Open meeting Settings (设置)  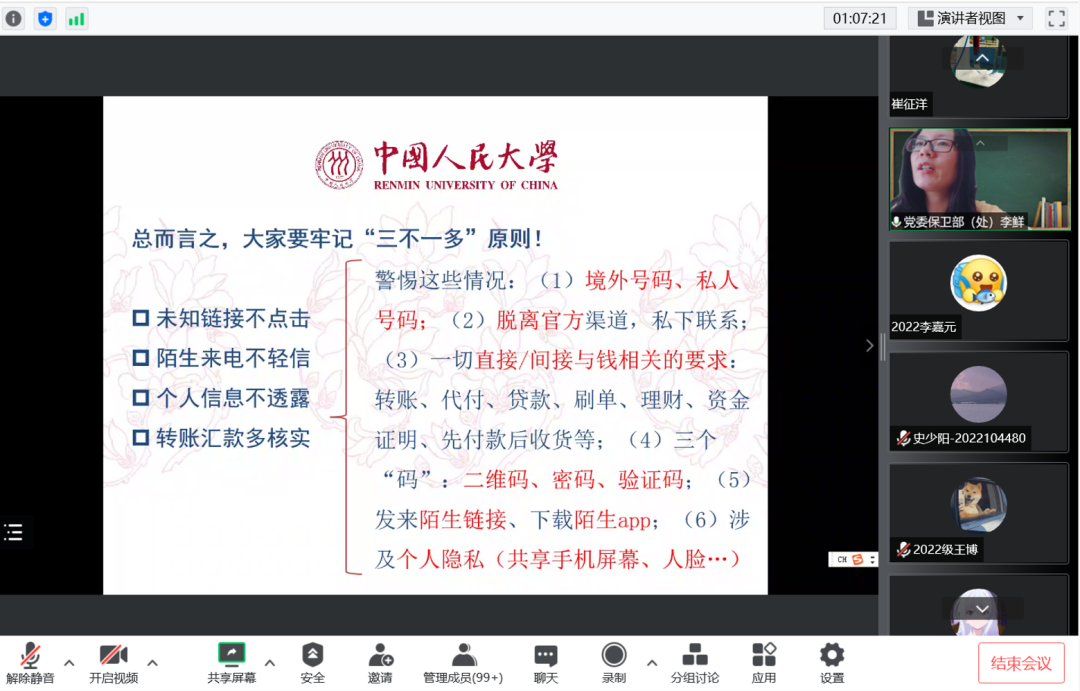[x=832, y=663]
